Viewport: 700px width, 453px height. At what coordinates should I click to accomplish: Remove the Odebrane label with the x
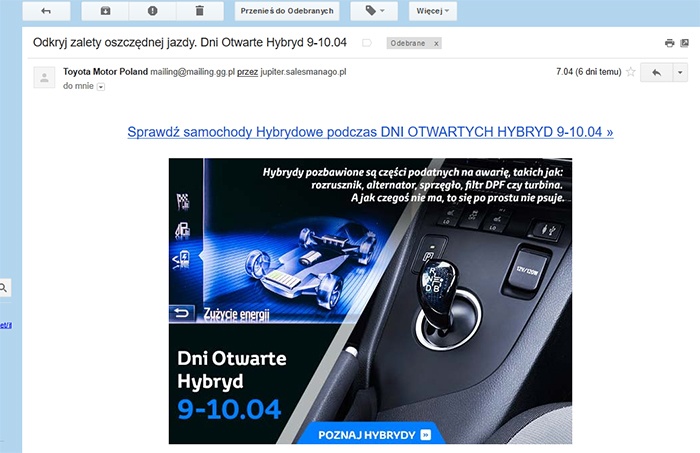[x=436, y=43]
